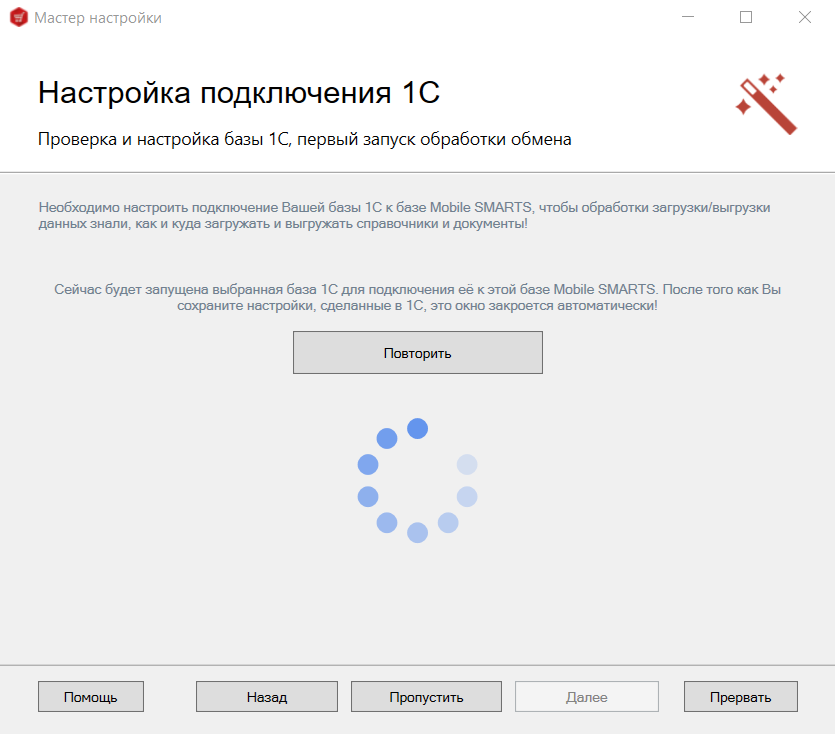Close the Мастер настройки window

pos(805,17)
